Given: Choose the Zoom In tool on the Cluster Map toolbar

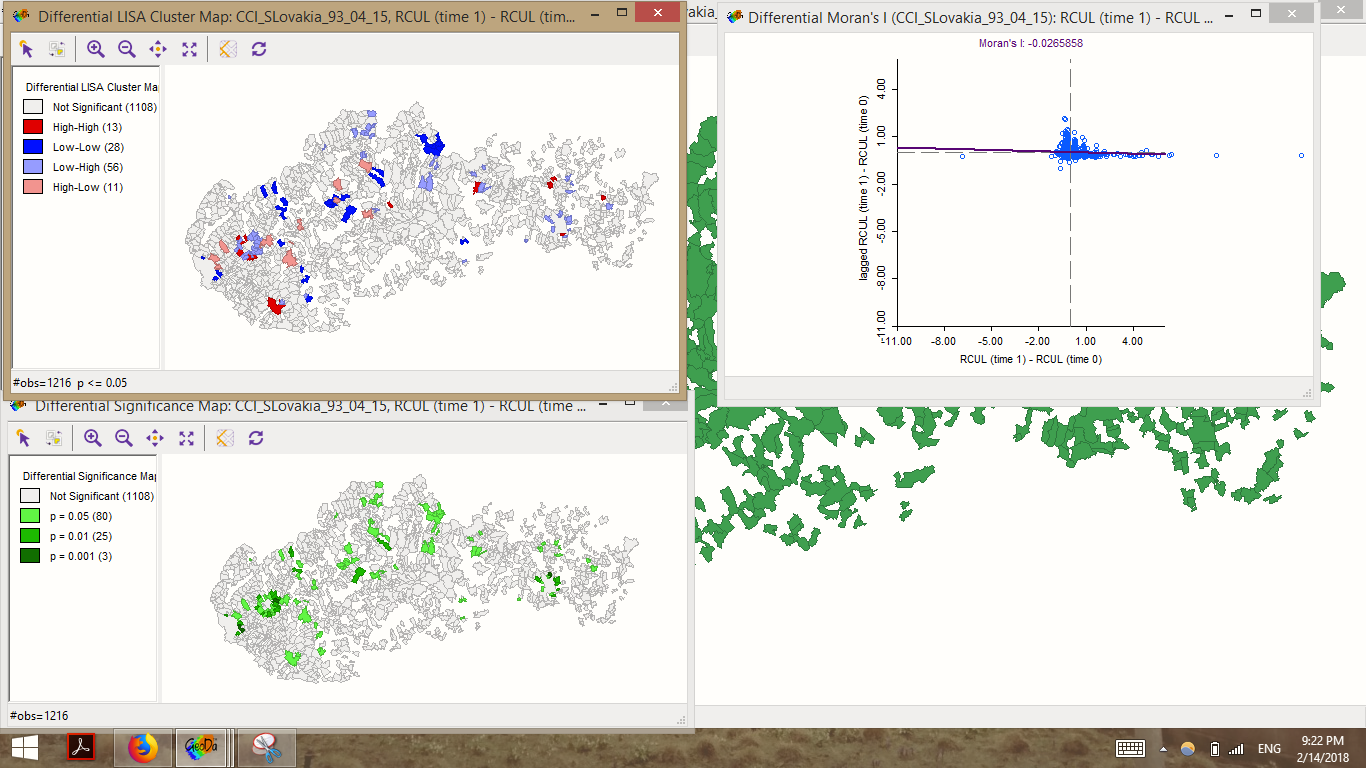Looking at the screenshot, I should pos(93,48).
